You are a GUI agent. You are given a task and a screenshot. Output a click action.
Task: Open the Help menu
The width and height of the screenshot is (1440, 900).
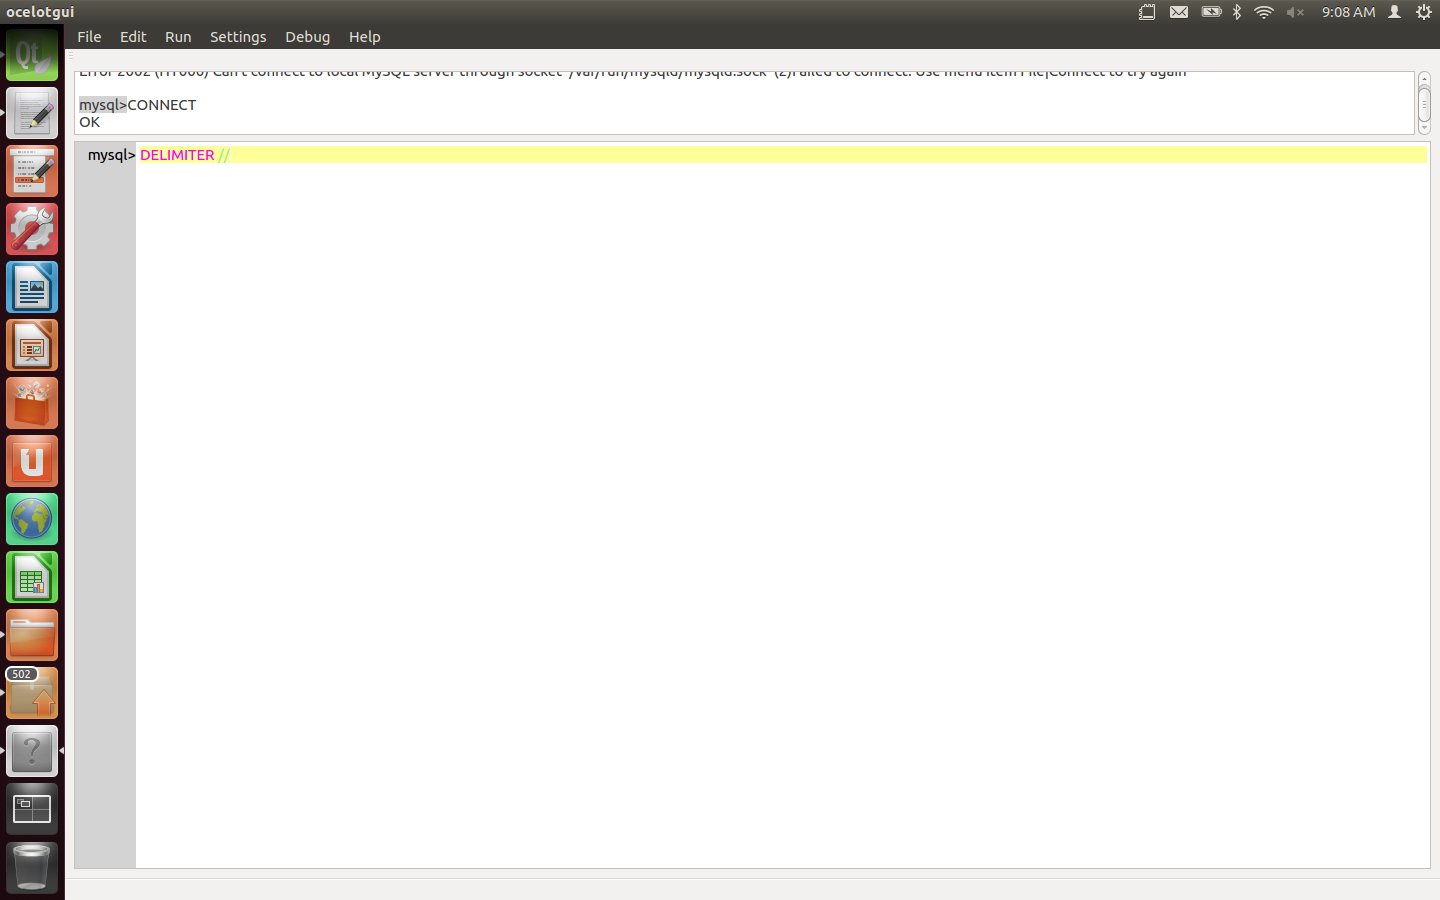pyautogui.click(x=364, y=37)
